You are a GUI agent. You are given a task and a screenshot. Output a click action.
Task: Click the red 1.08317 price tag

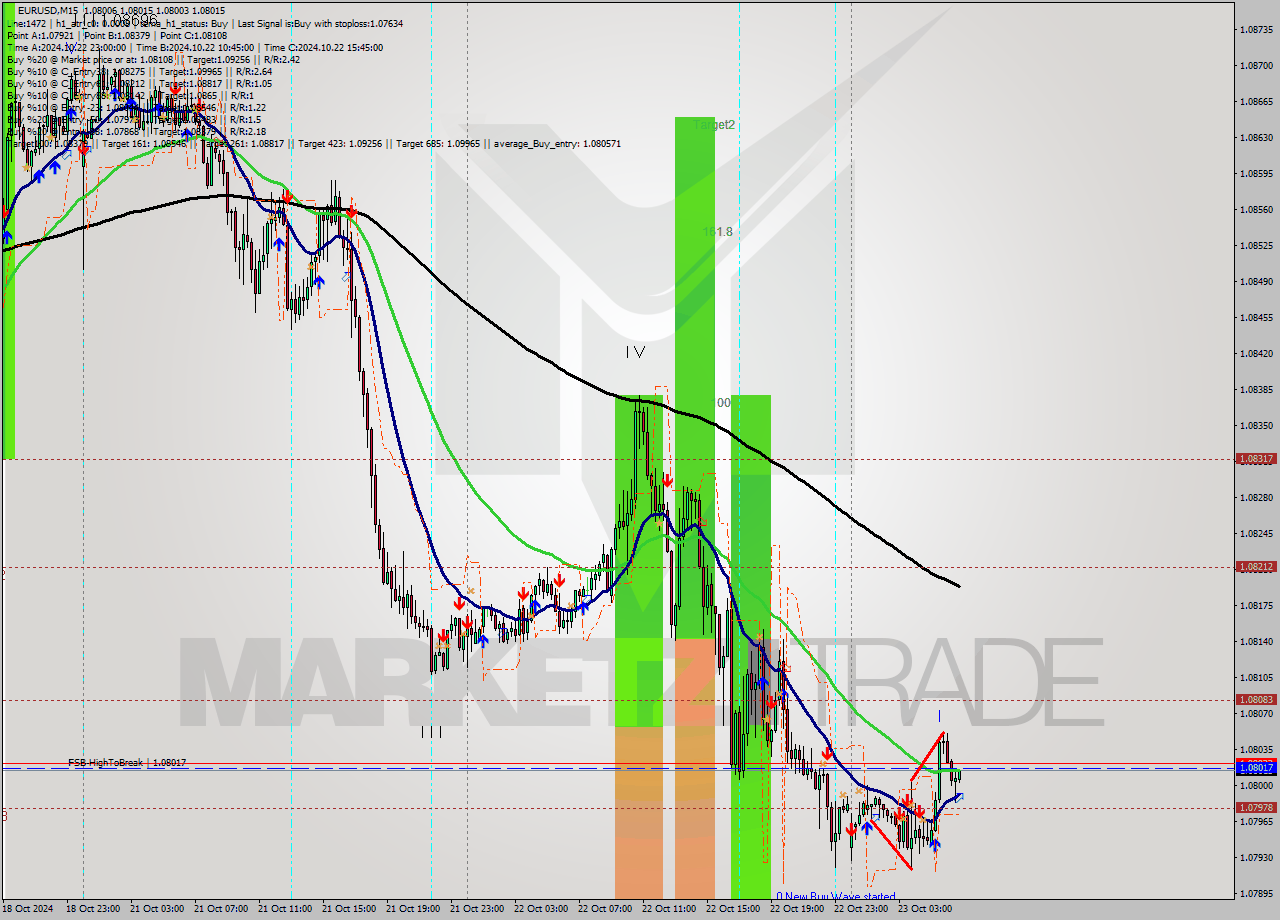(1256, 459)
